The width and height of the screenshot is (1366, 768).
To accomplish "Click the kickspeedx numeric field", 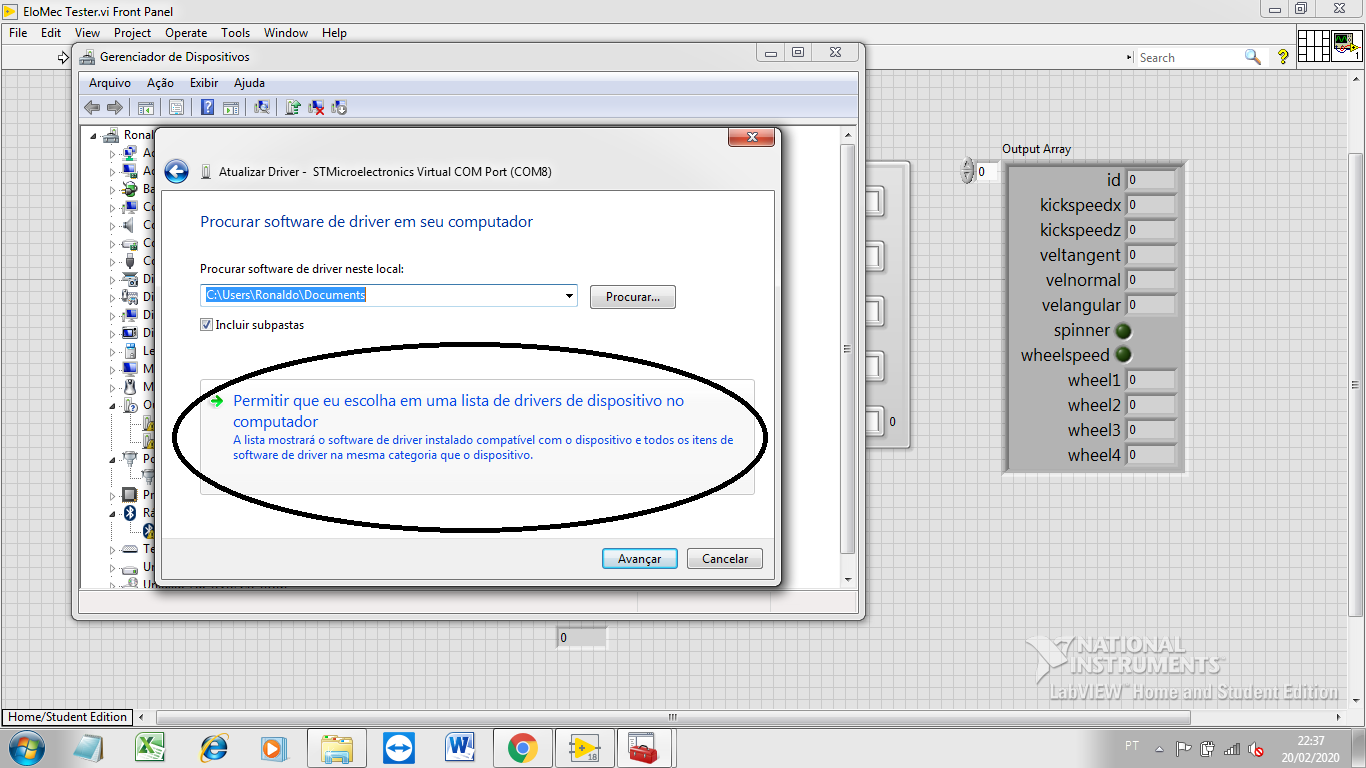I will [1151, 205].
